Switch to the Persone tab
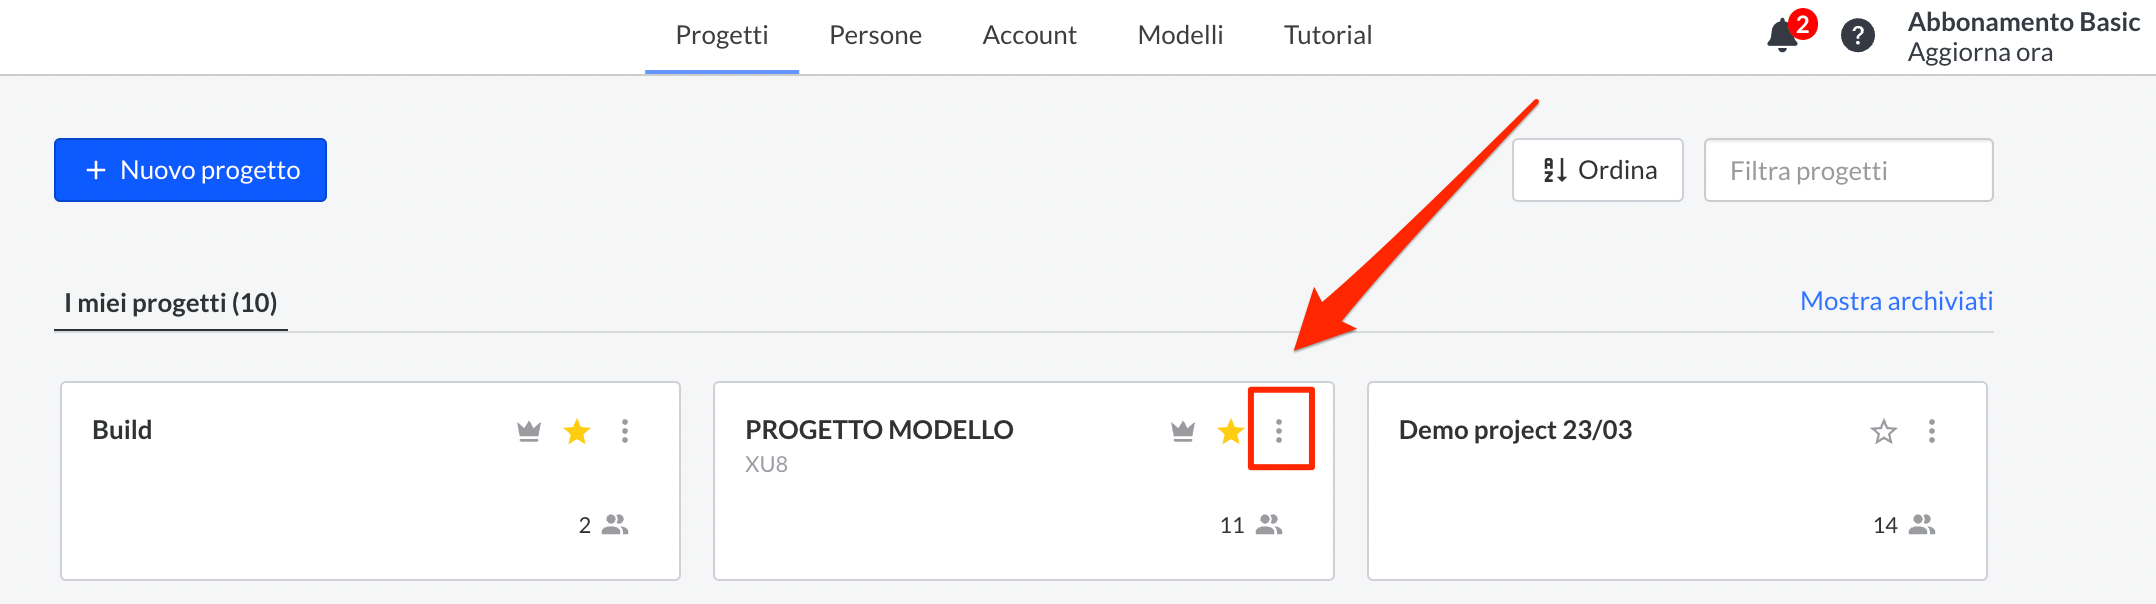2156x604 pixels. (875, 36)
